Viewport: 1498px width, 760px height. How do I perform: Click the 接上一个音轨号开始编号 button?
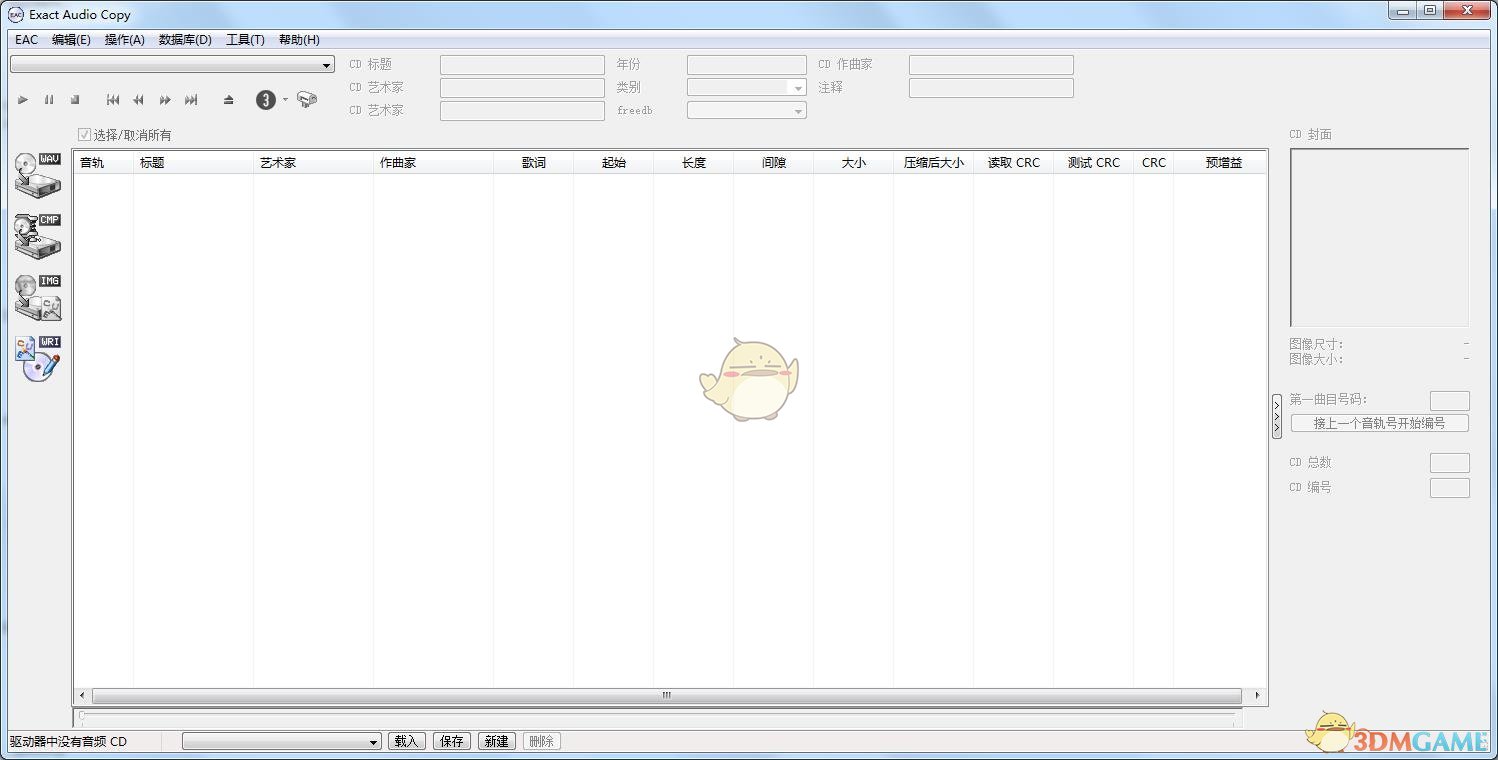click(x=1379, y=423)
